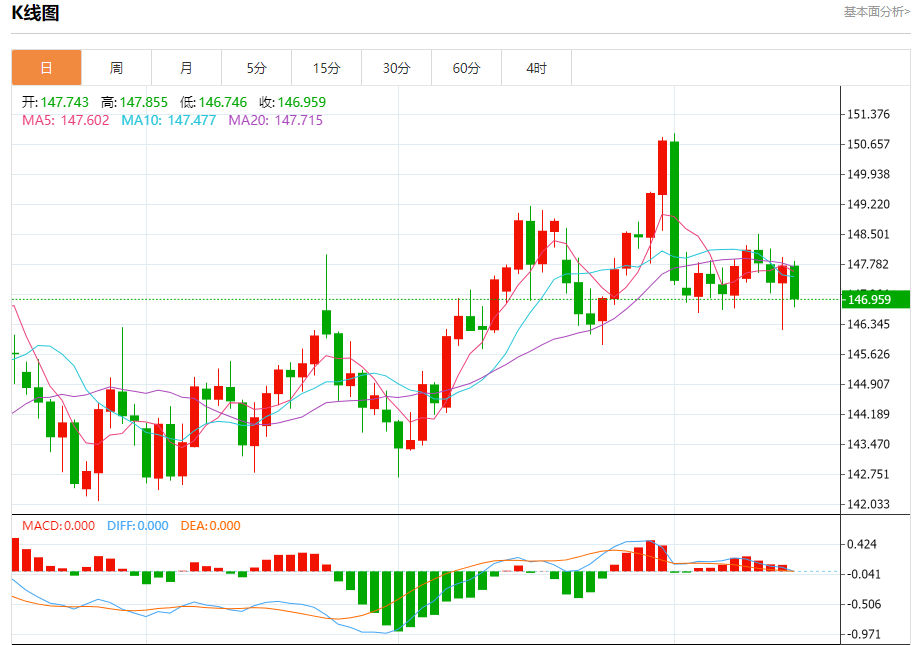The width and height of the screenshot is (917, 645).
Task: Click the 142.751 price axis label
Action: coord(868,474)
